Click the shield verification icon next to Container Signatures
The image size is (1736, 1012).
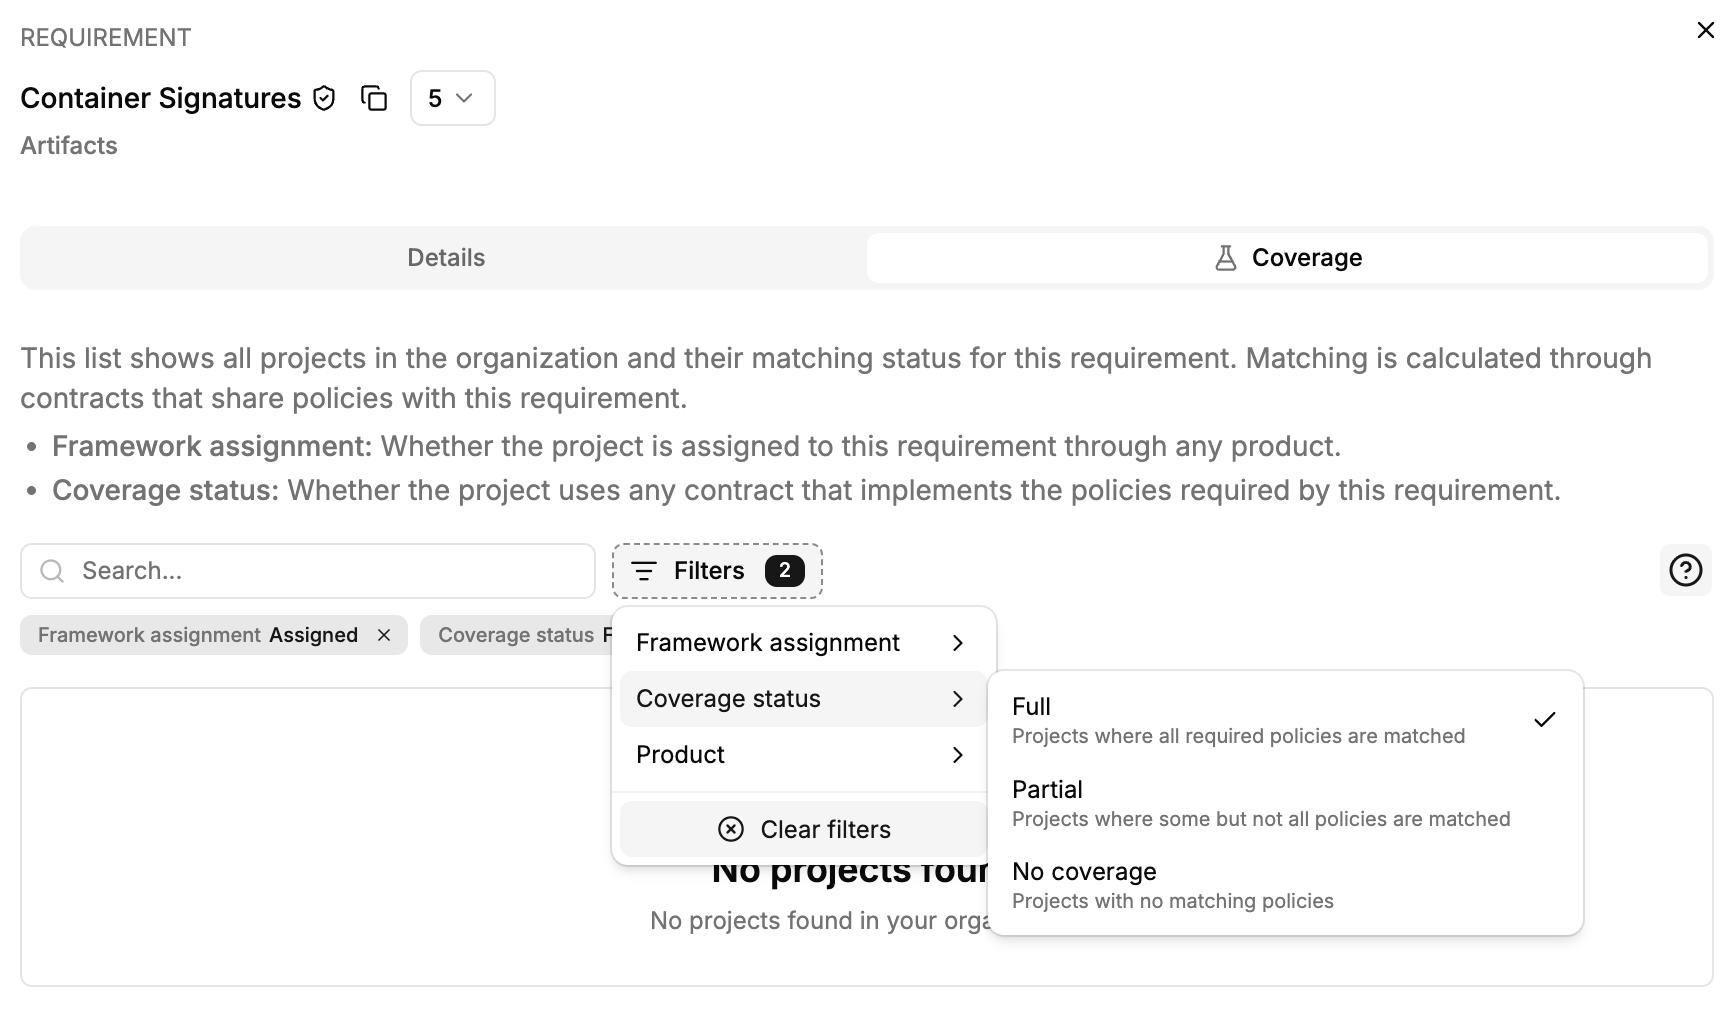pos(322,98)
